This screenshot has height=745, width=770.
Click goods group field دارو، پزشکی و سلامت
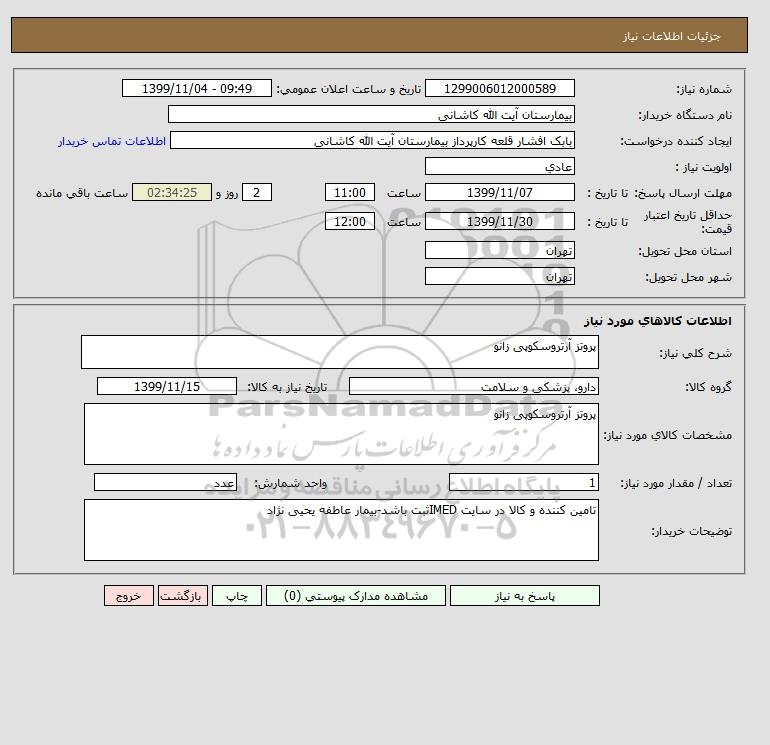click(x=473, y=386)
